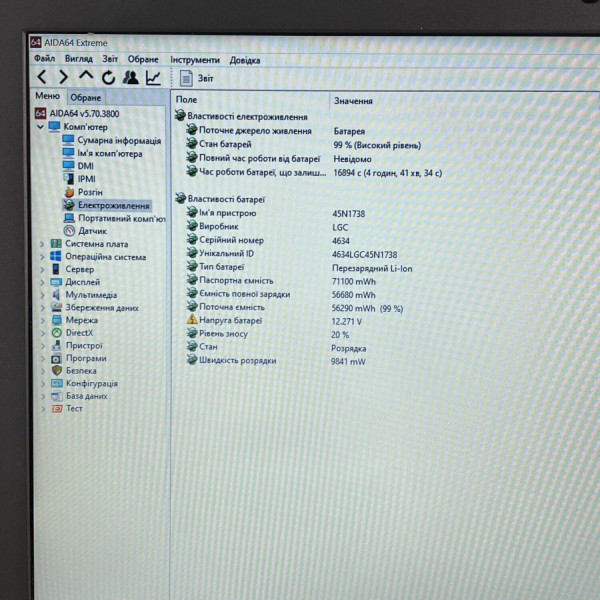Open the Файл menu
The width and height of the screenshot is (600, 600).
click(x=44, y=59)
